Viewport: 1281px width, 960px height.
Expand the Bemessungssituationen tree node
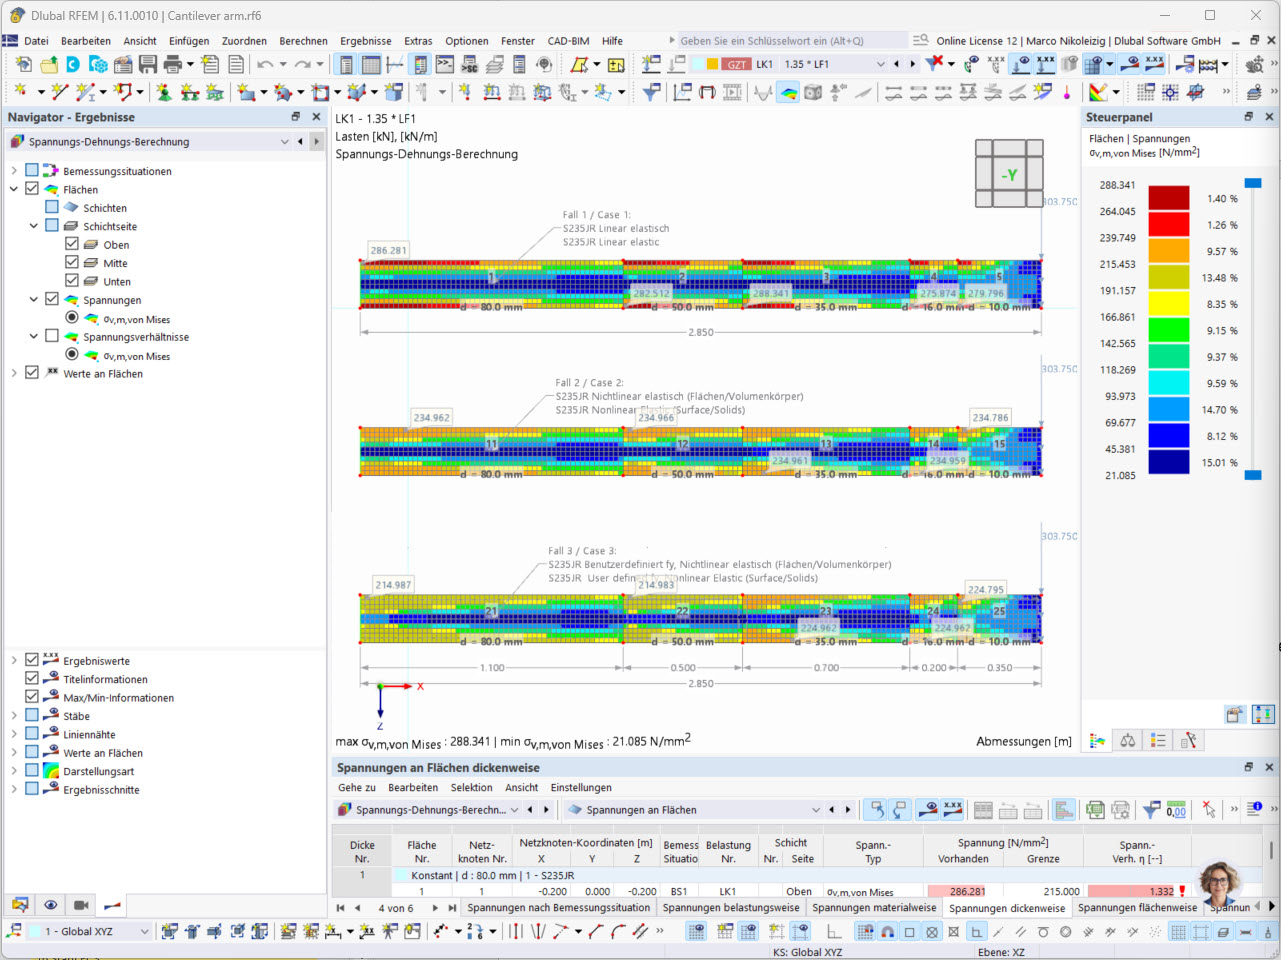click(14, 171)
